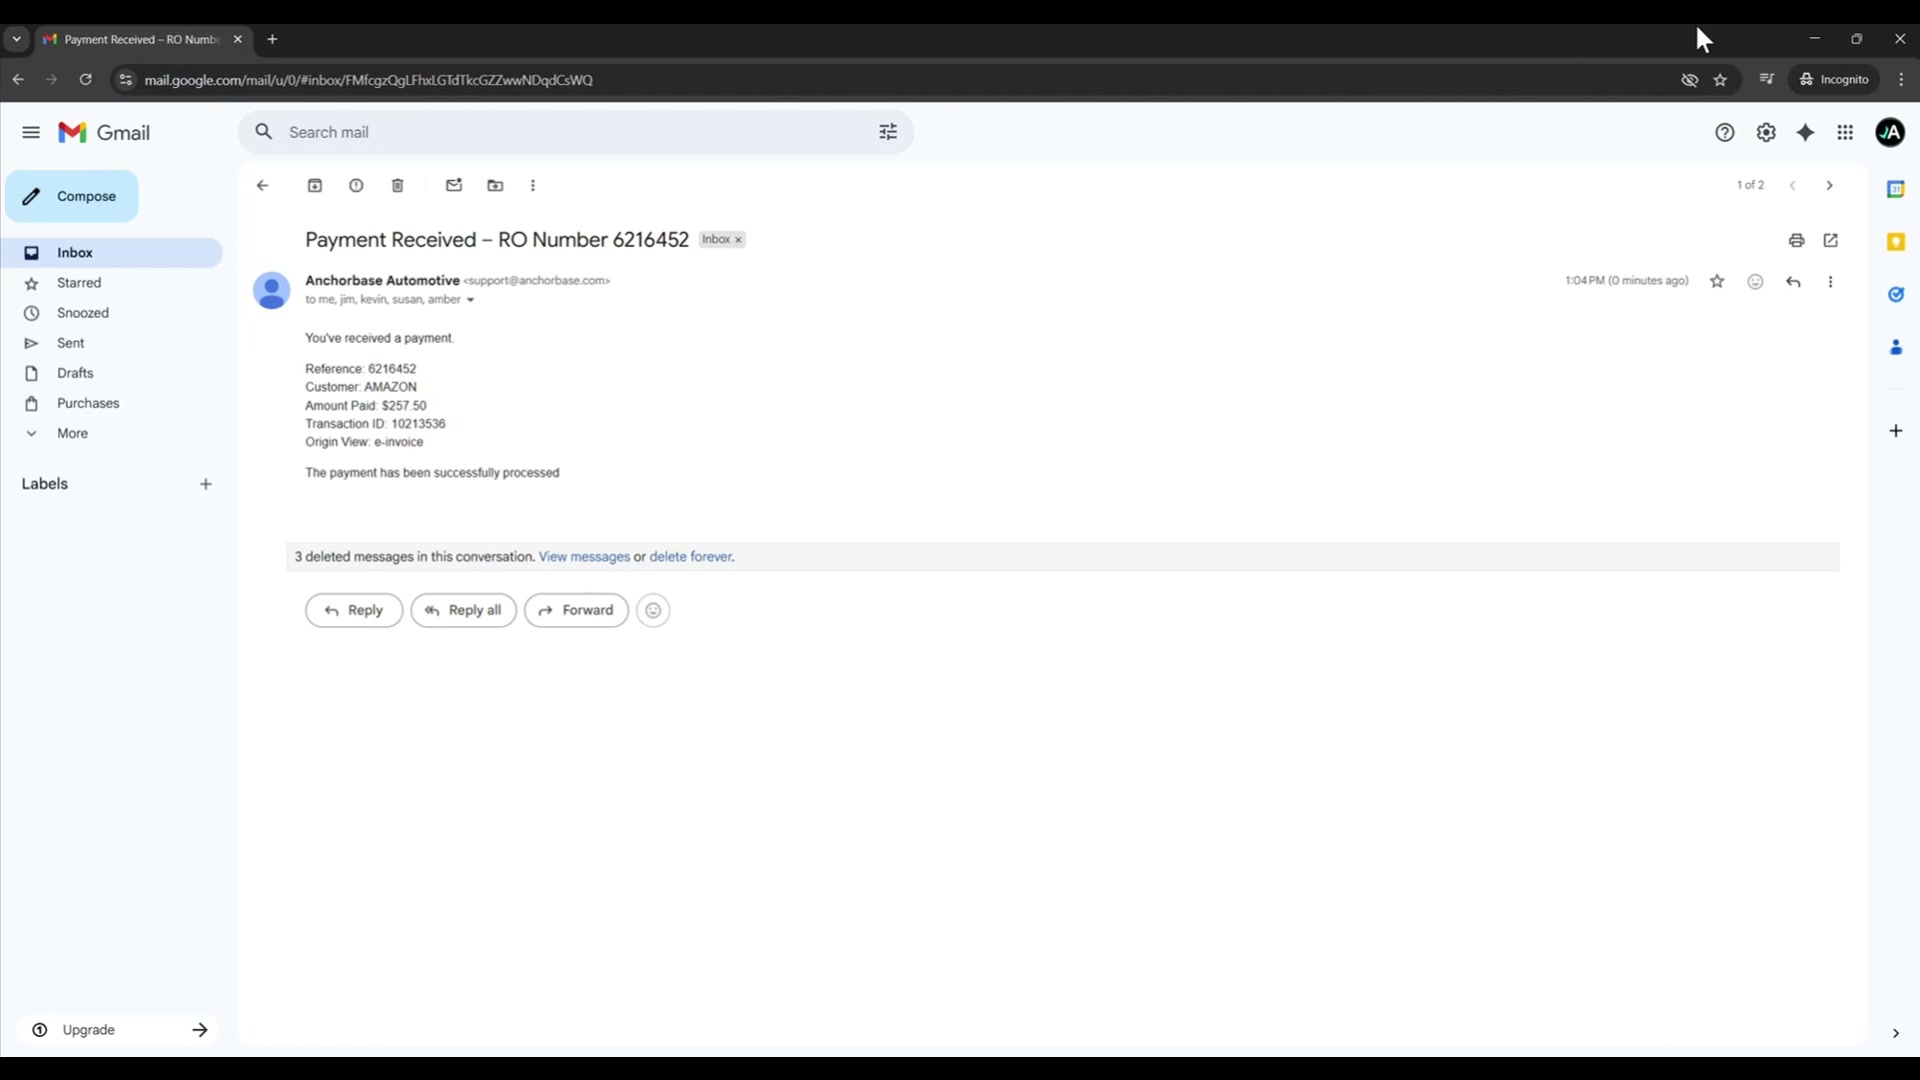Open the Inbox folder
1920x1080 pixels.
111,252
